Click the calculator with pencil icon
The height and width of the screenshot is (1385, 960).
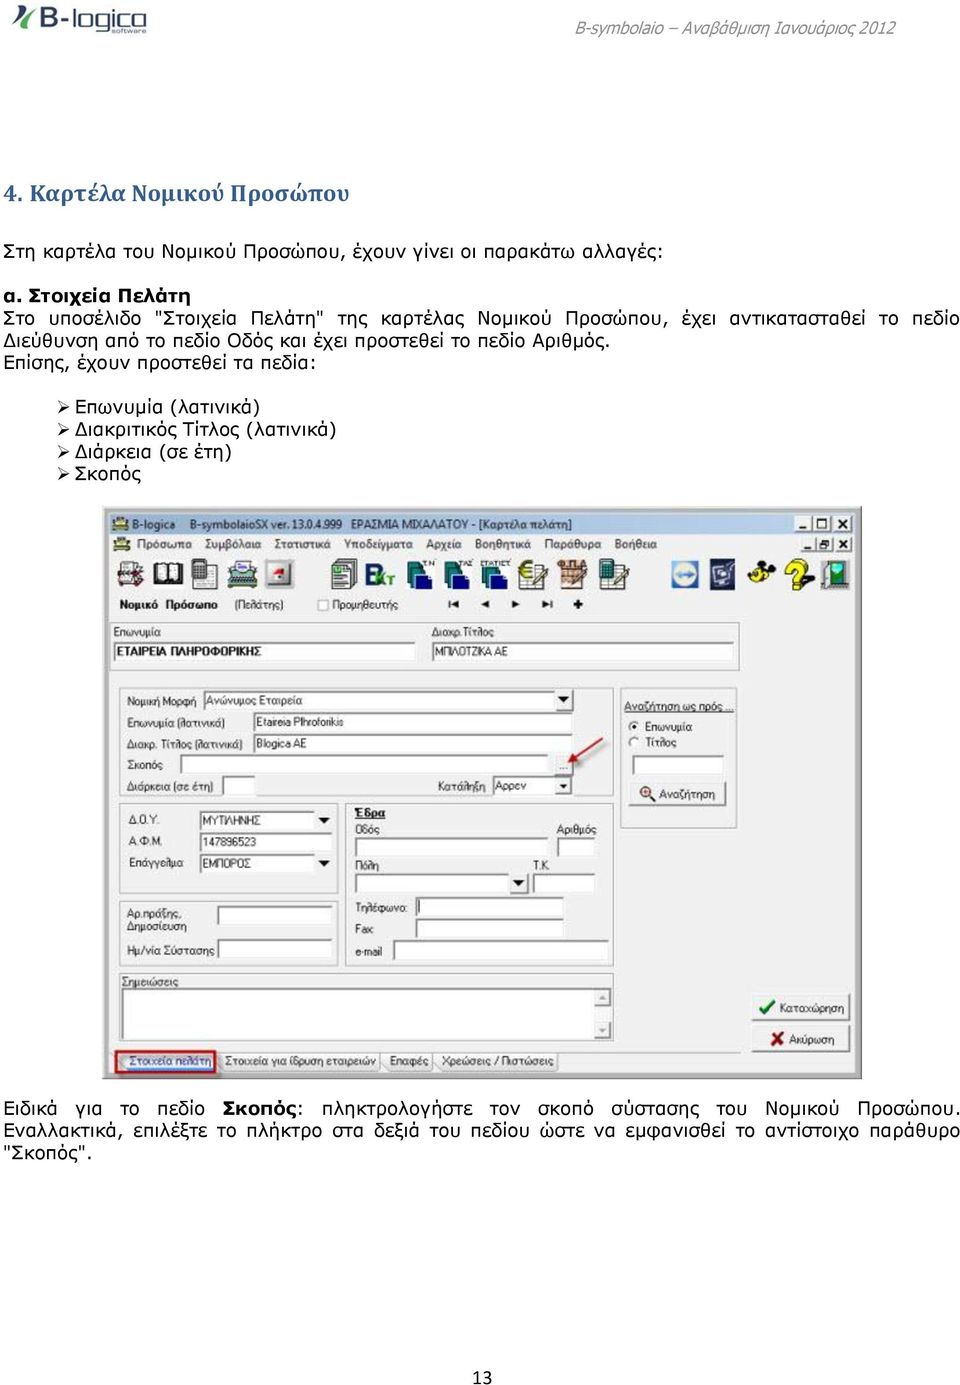coord(613,574)
